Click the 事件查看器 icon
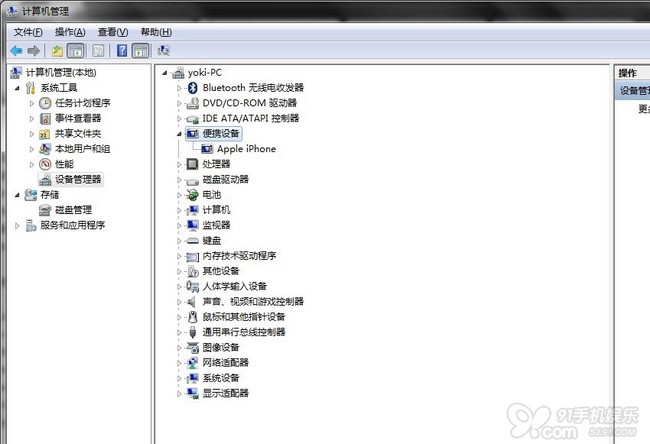 pos(45,119)
